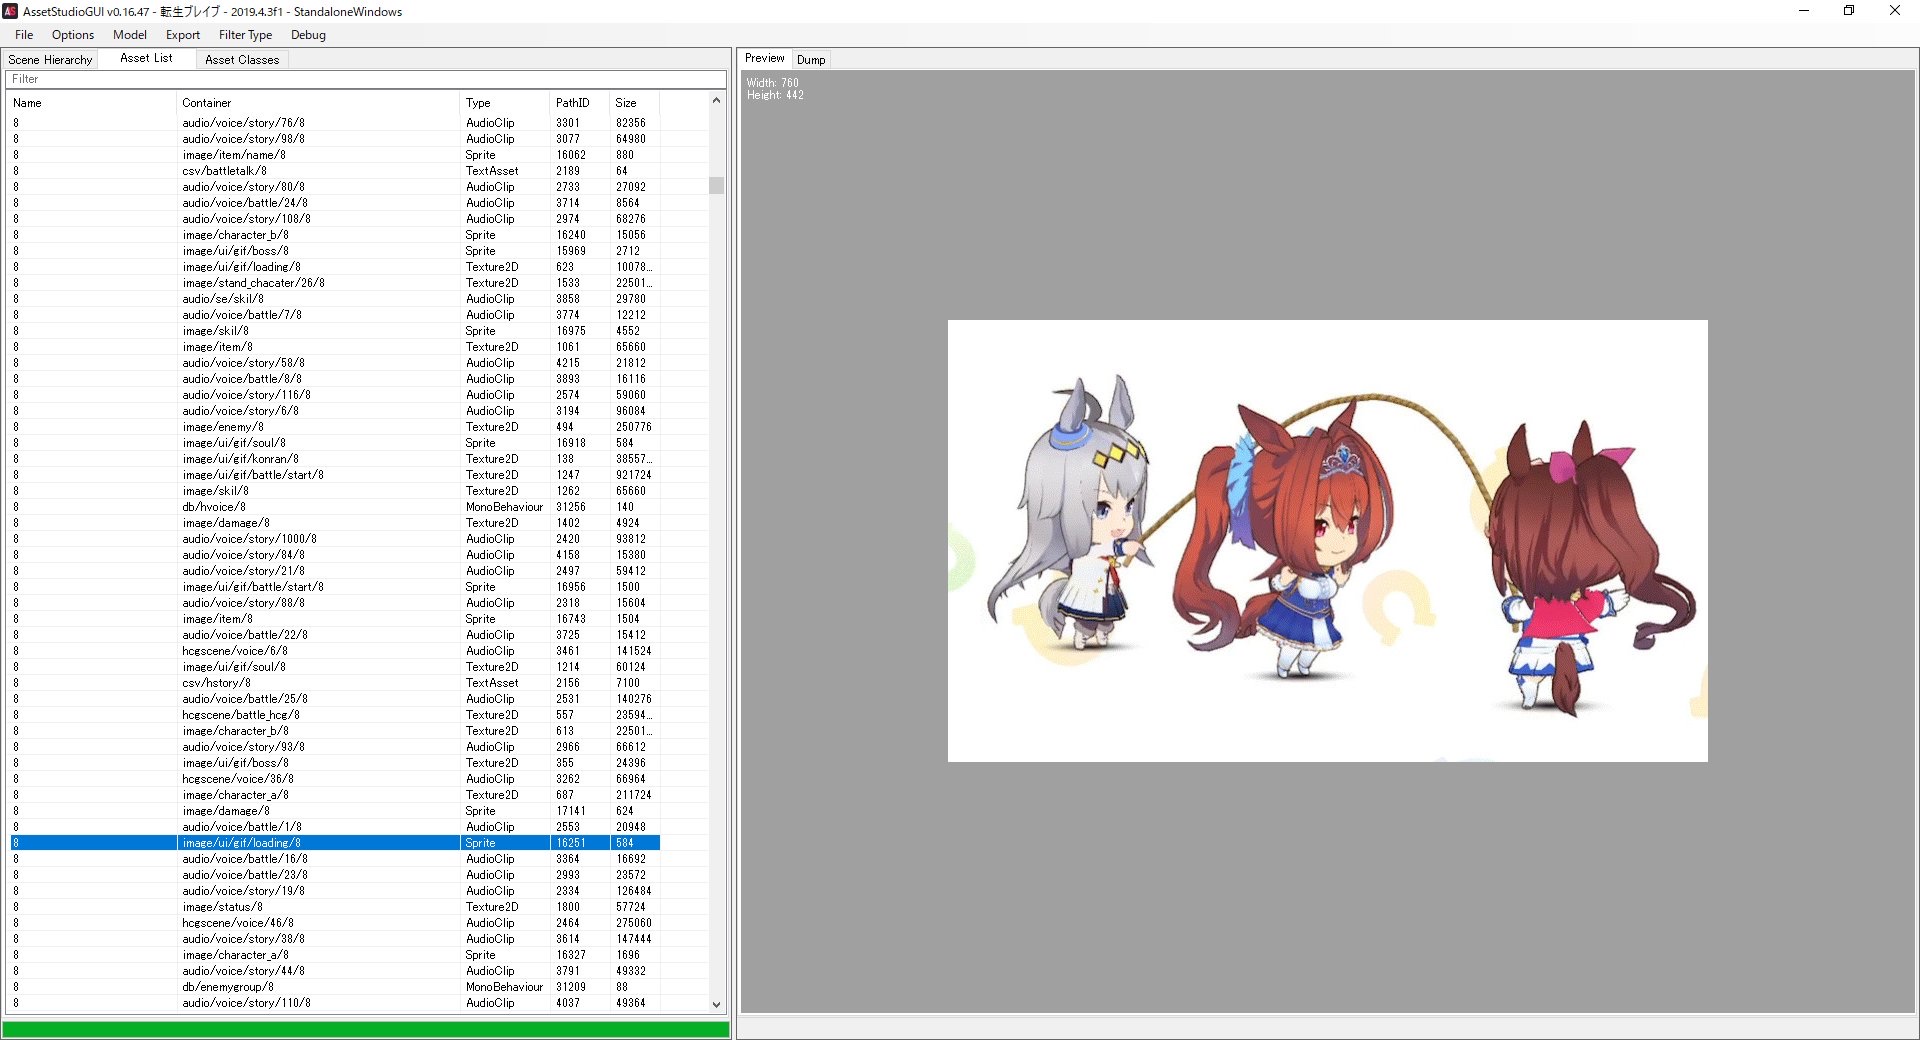Click the Size cell 250776
This screenshot has width=1920, height=1040.
(633, 427)
